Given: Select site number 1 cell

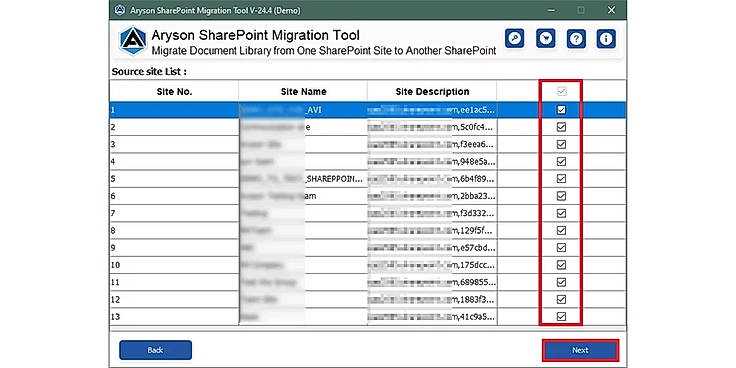Looking at the screenshot, I should click(x=174, y=110).
